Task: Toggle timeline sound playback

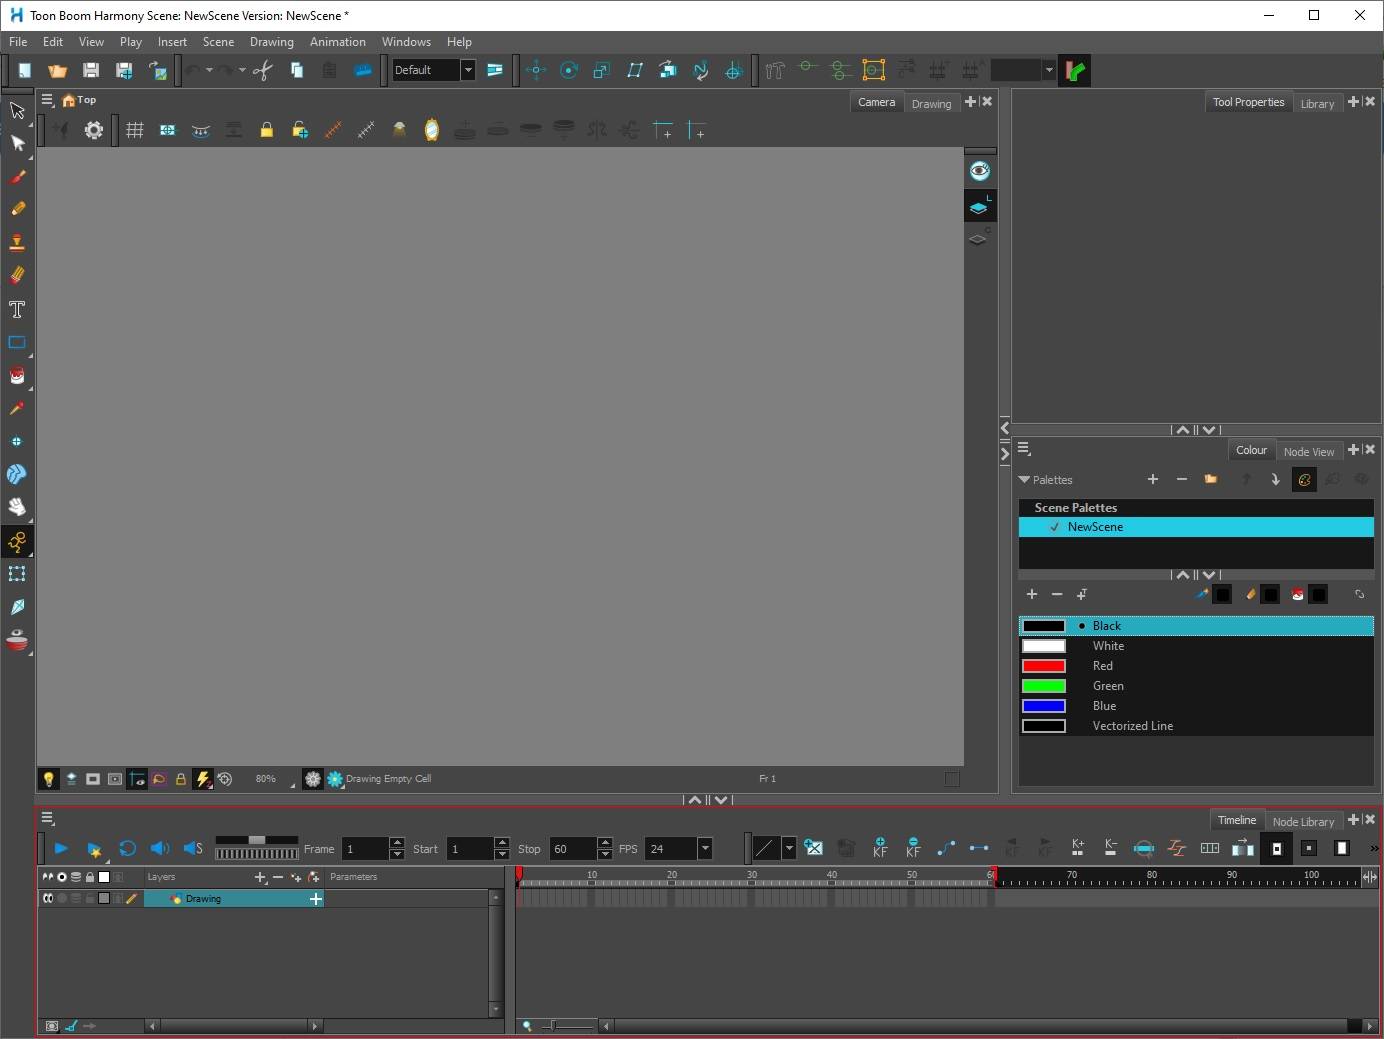Action: tap(159, 849)
